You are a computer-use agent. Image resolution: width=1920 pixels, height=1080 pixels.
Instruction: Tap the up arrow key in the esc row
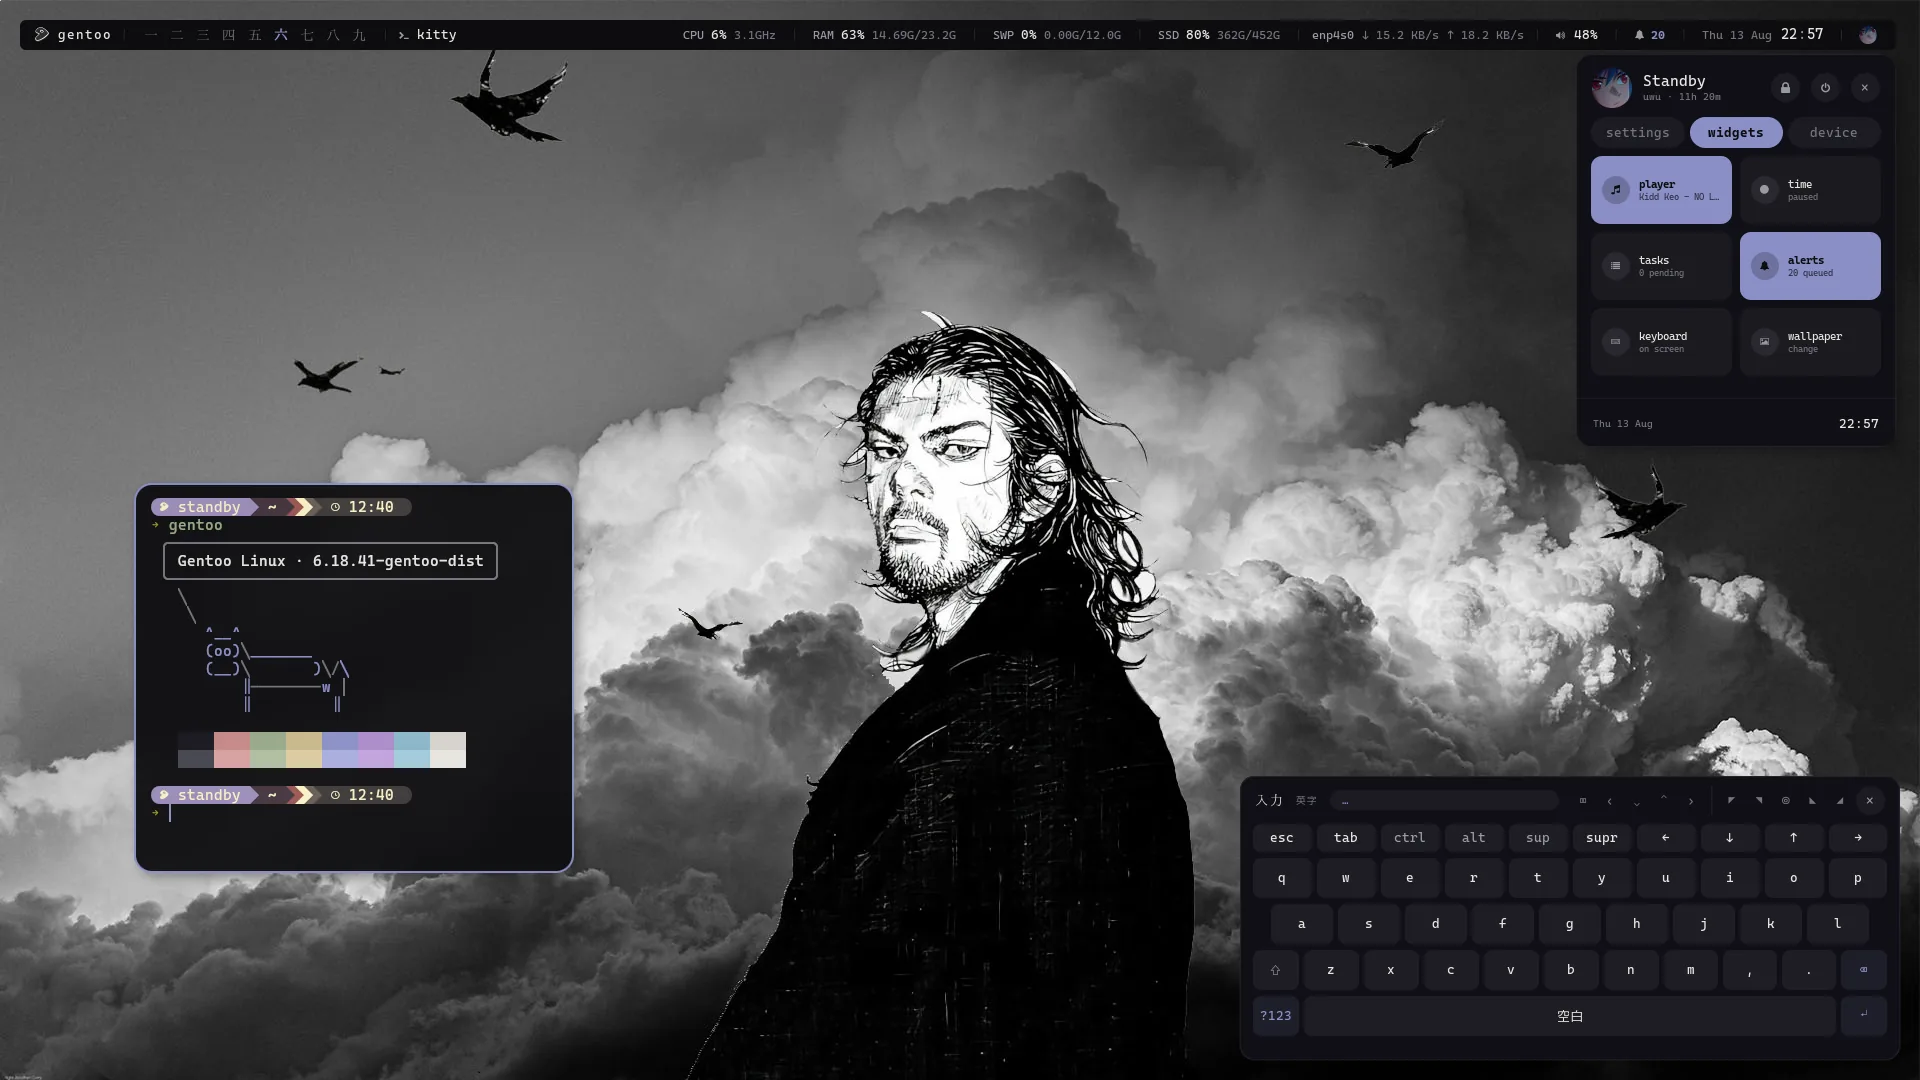click(1793, 838)
